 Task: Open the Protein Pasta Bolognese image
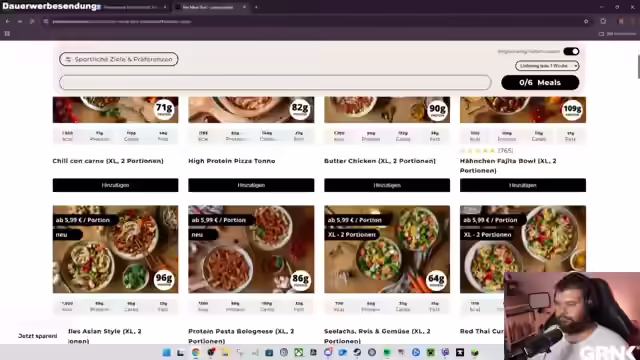(251, 249)
